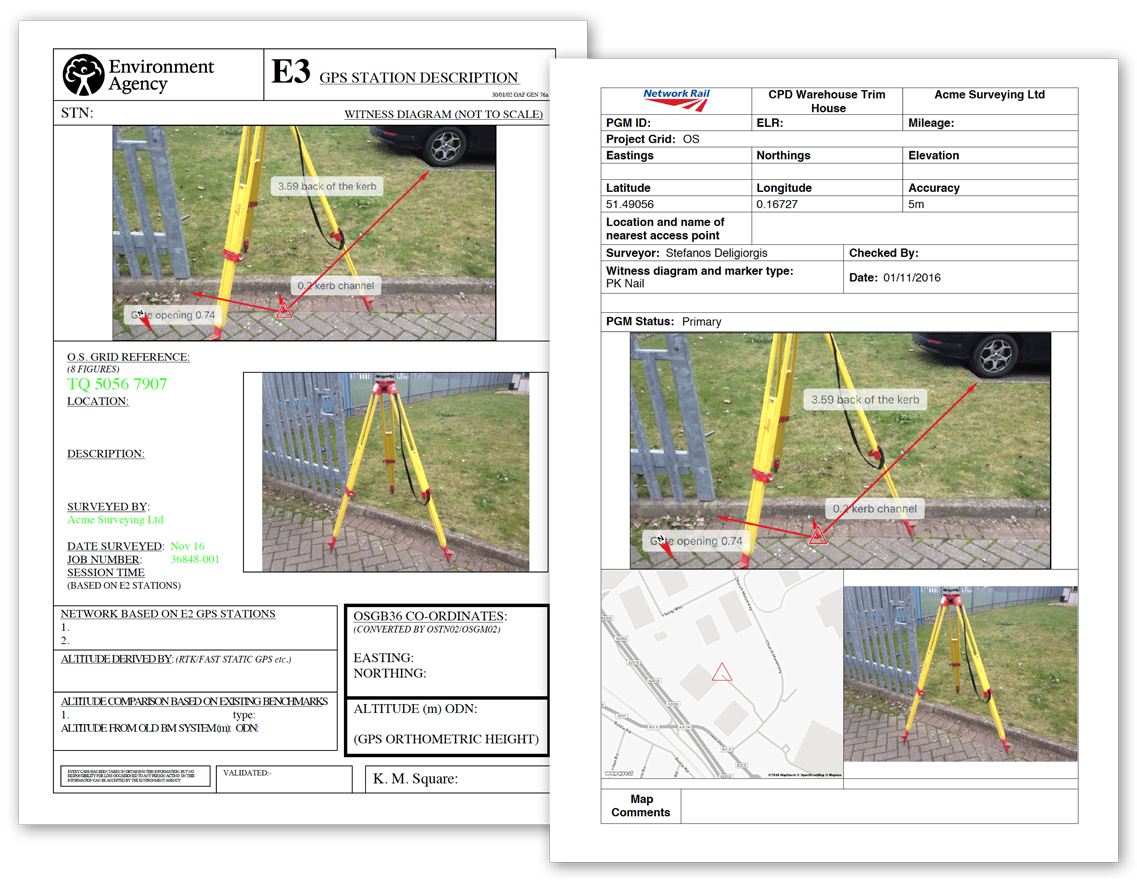Click the large E3 heading
The width and height of the screenshot is (1137, 883).
tap(290, 73)
